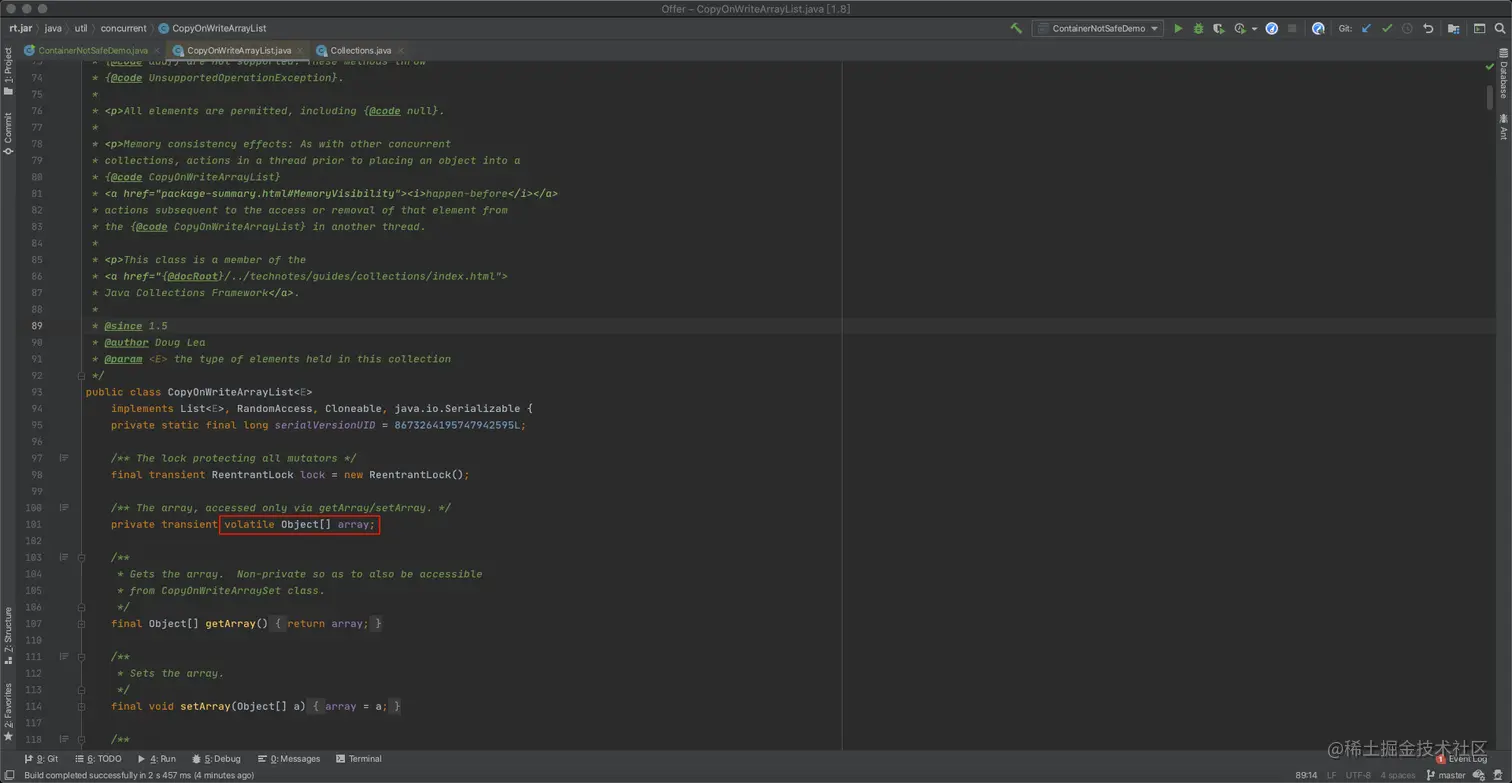Click the first blue gauge icon in the toolbar
Image resolution: width=1512 pixels, height=783 pixels.
1272,29
